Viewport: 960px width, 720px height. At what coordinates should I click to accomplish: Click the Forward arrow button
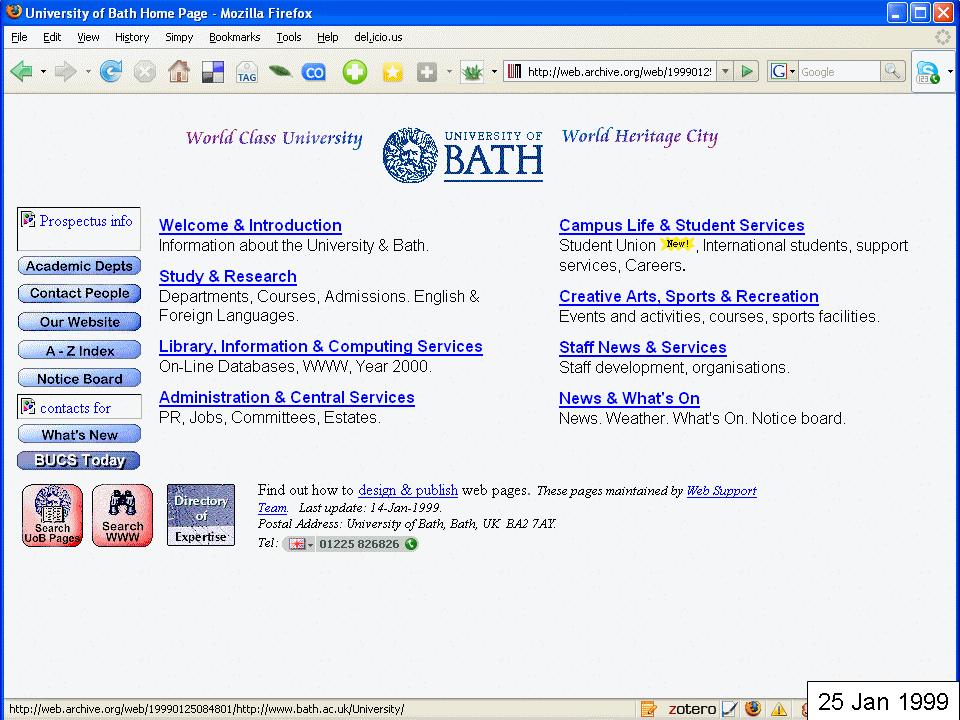(66, 72)
